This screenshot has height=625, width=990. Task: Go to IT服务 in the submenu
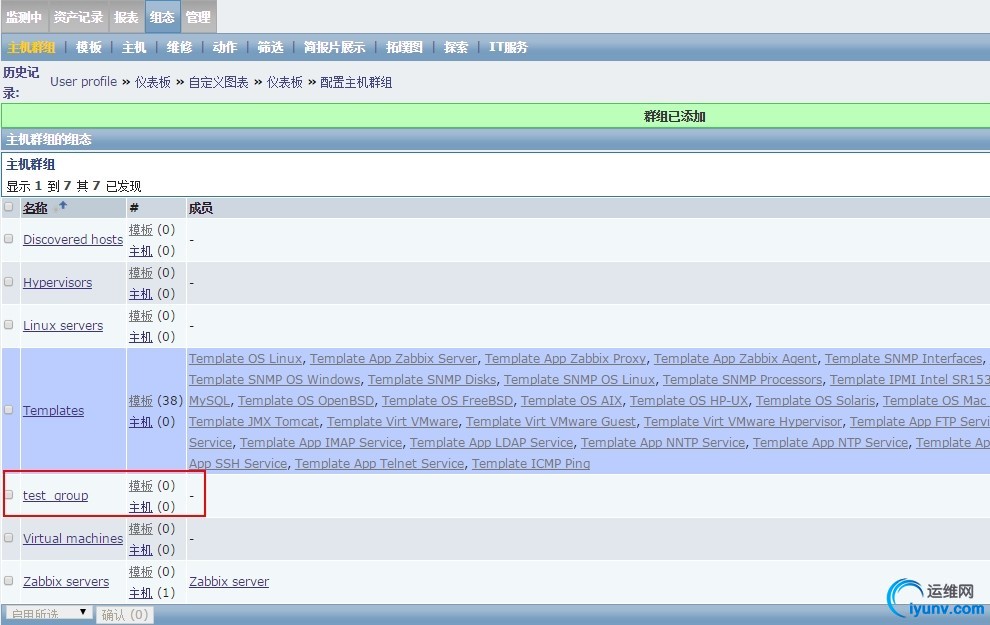[508, 47]
